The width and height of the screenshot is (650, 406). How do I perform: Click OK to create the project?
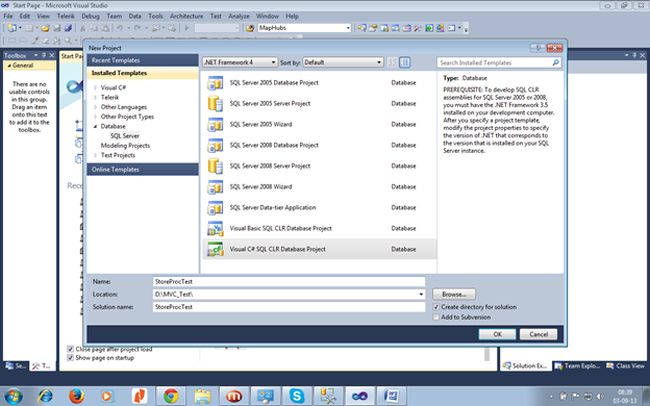497,334
